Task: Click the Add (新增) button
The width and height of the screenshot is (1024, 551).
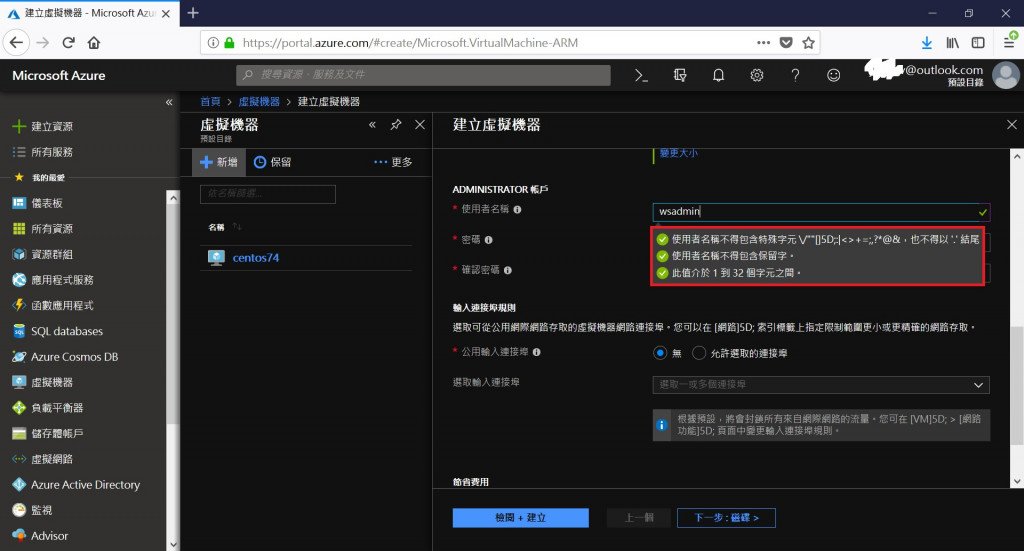Action: (x=219, y=162)
